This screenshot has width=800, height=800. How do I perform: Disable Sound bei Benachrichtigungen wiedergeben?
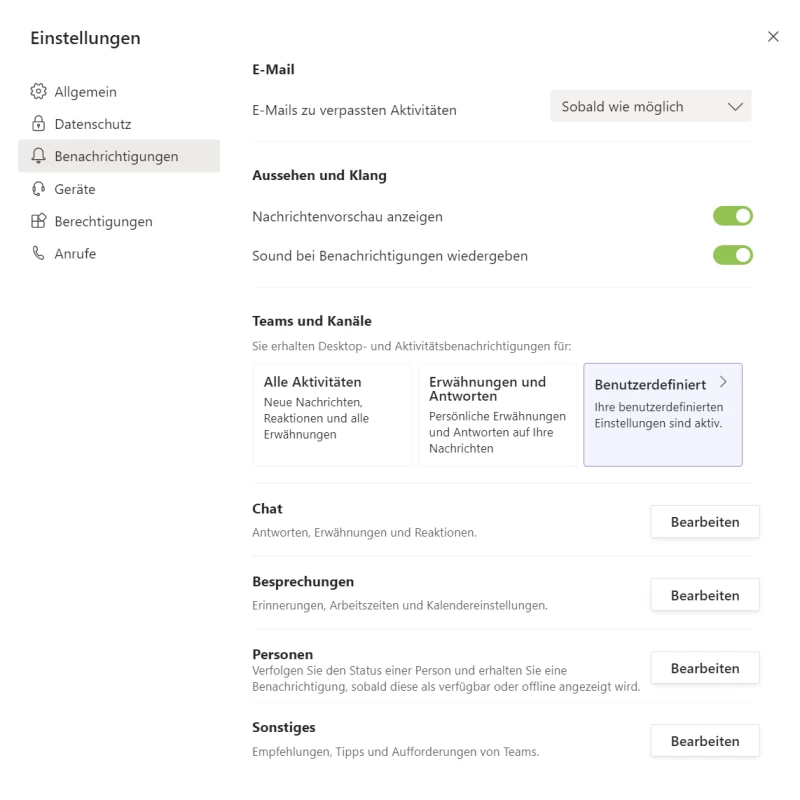click(733, 255)
